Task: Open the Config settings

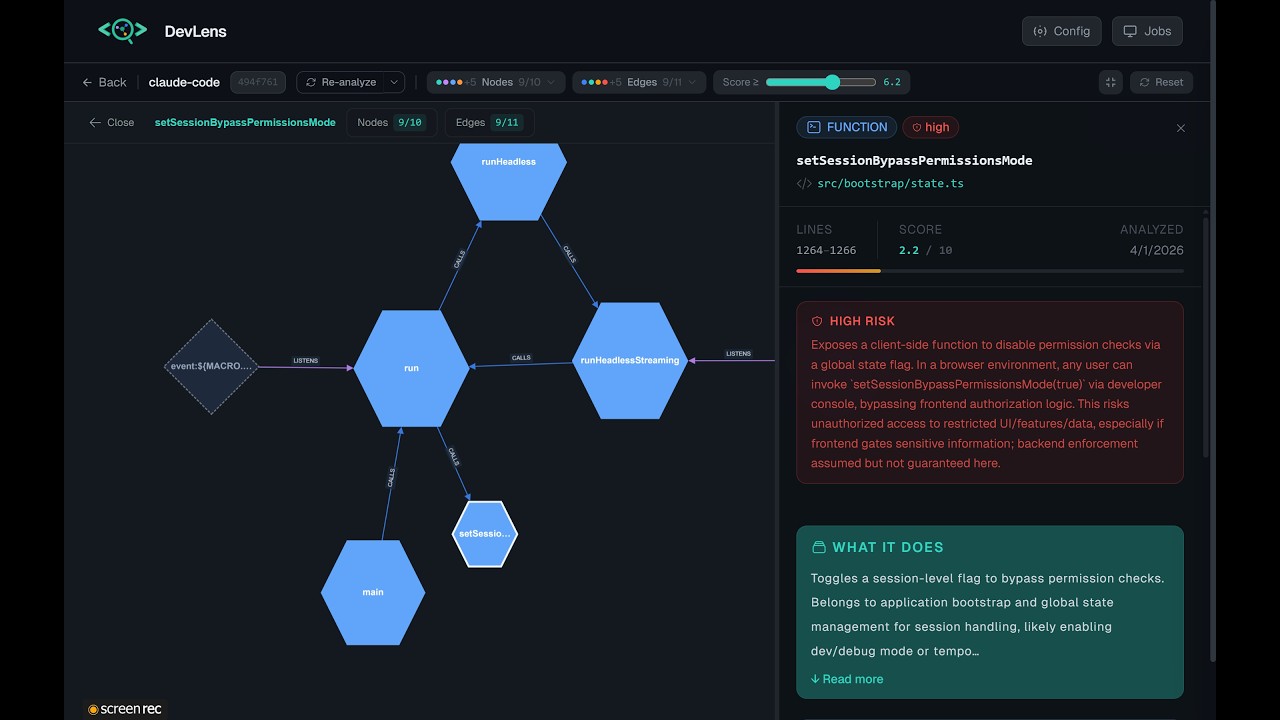Action: coord(1062,31)
